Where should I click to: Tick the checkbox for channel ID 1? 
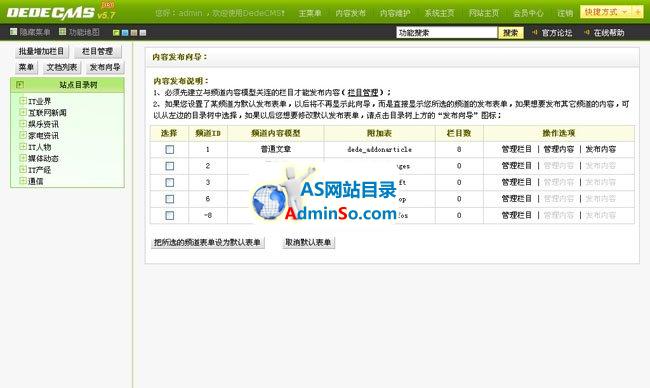pyautogui.click(x=170, y=149)
